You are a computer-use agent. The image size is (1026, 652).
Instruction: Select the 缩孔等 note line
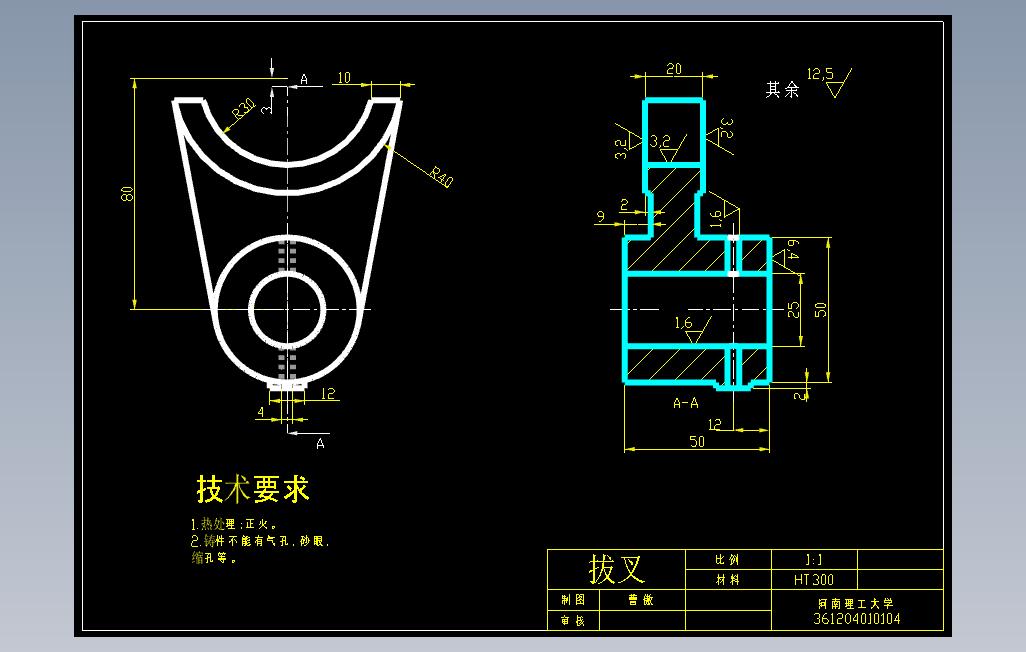215,558
